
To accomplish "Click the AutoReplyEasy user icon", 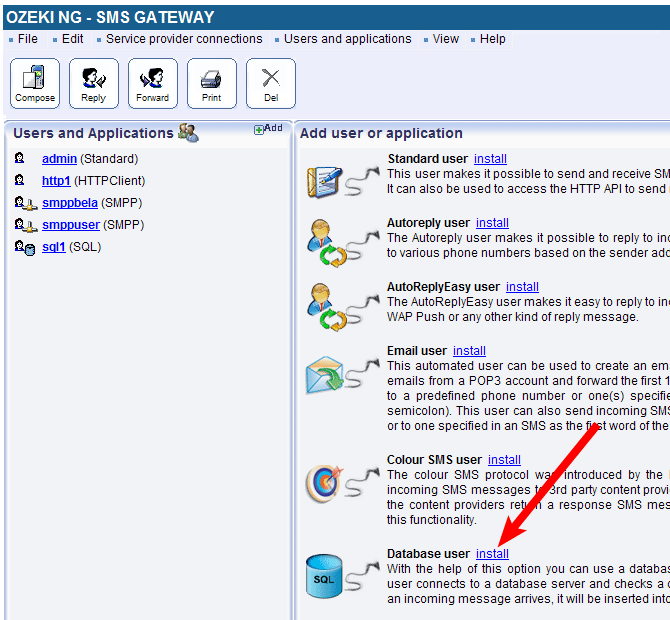I will coord(327,308).
